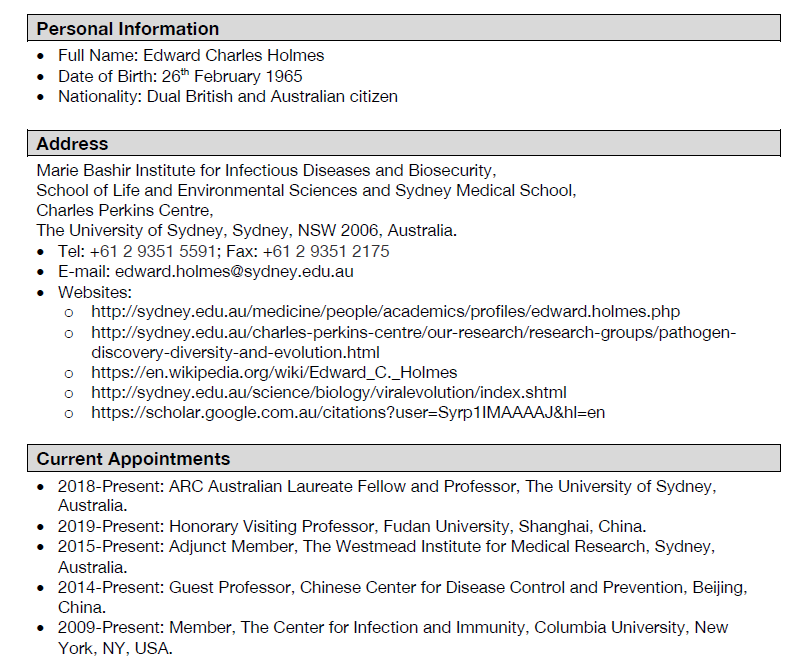The width and height of the screenshot is (793, 661).
Task: Click the edward.holmes@sydney.edu.au email address
Action: [234, 271]
